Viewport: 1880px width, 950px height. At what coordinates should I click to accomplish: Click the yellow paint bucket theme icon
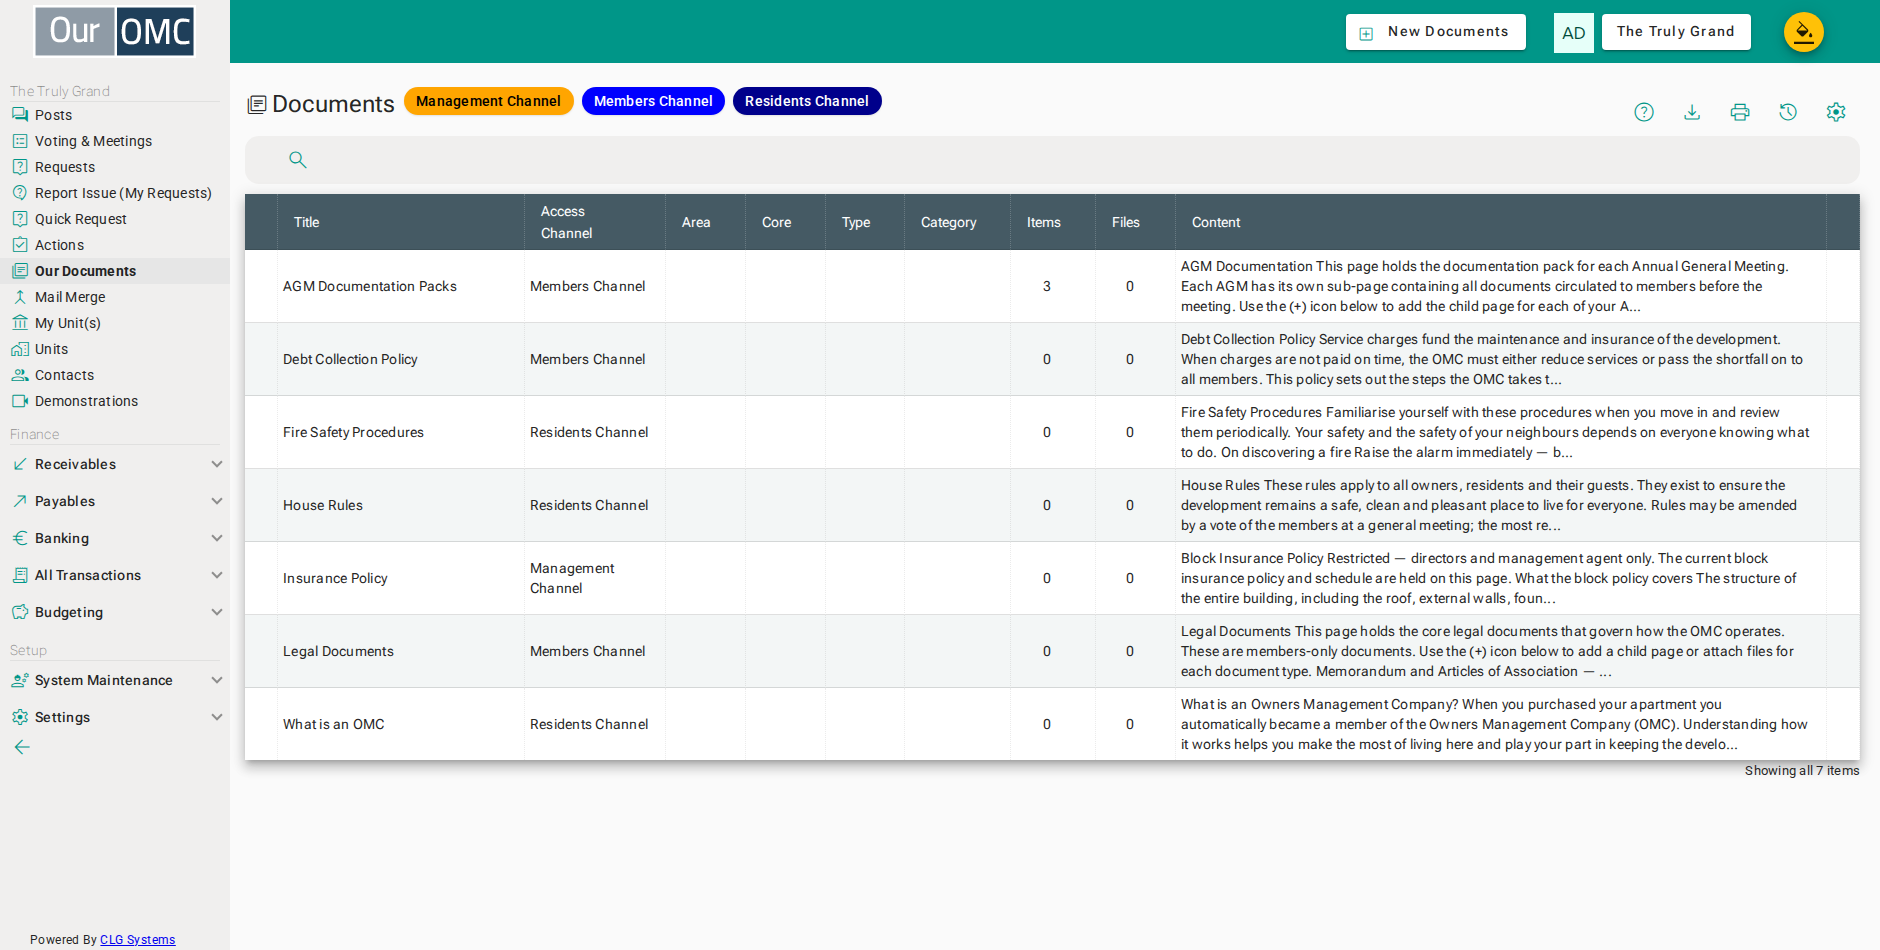[1804, 32]
